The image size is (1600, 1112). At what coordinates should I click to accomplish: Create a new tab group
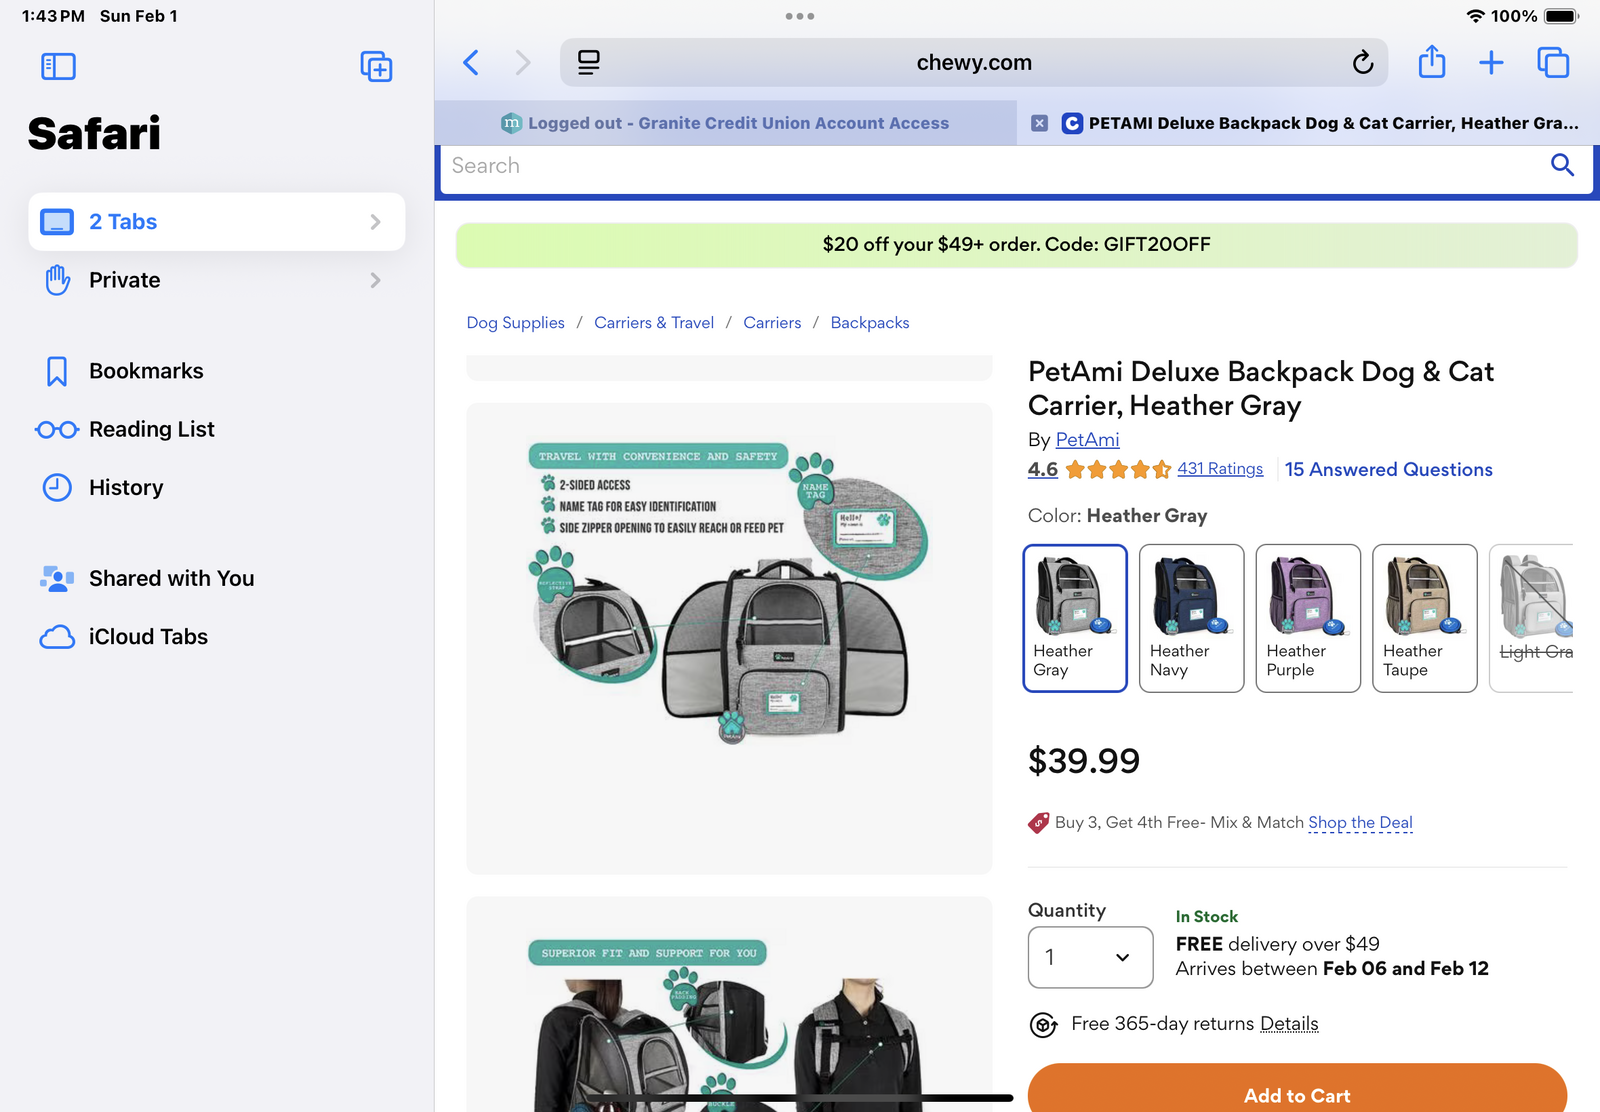(x=376, y=67)
